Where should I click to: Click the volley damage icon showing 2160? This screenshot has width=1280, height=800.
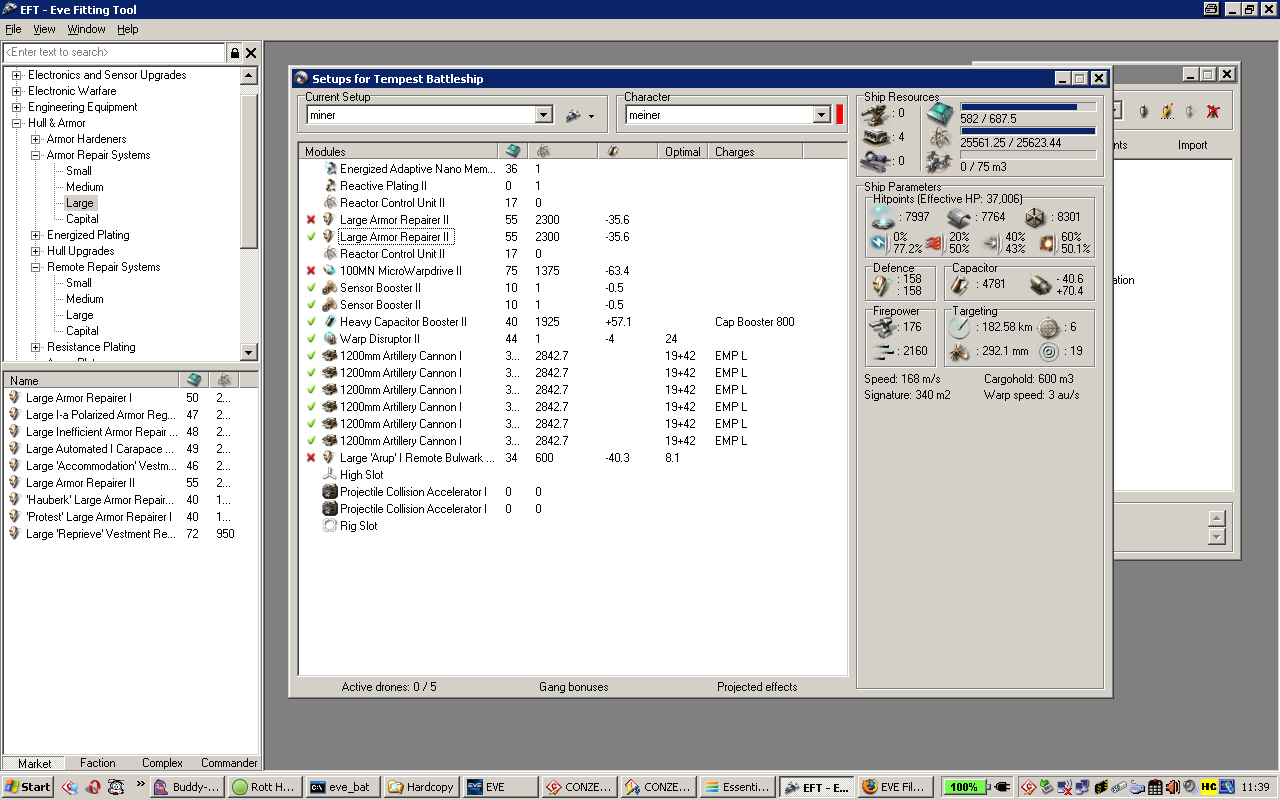coord(881,351)
